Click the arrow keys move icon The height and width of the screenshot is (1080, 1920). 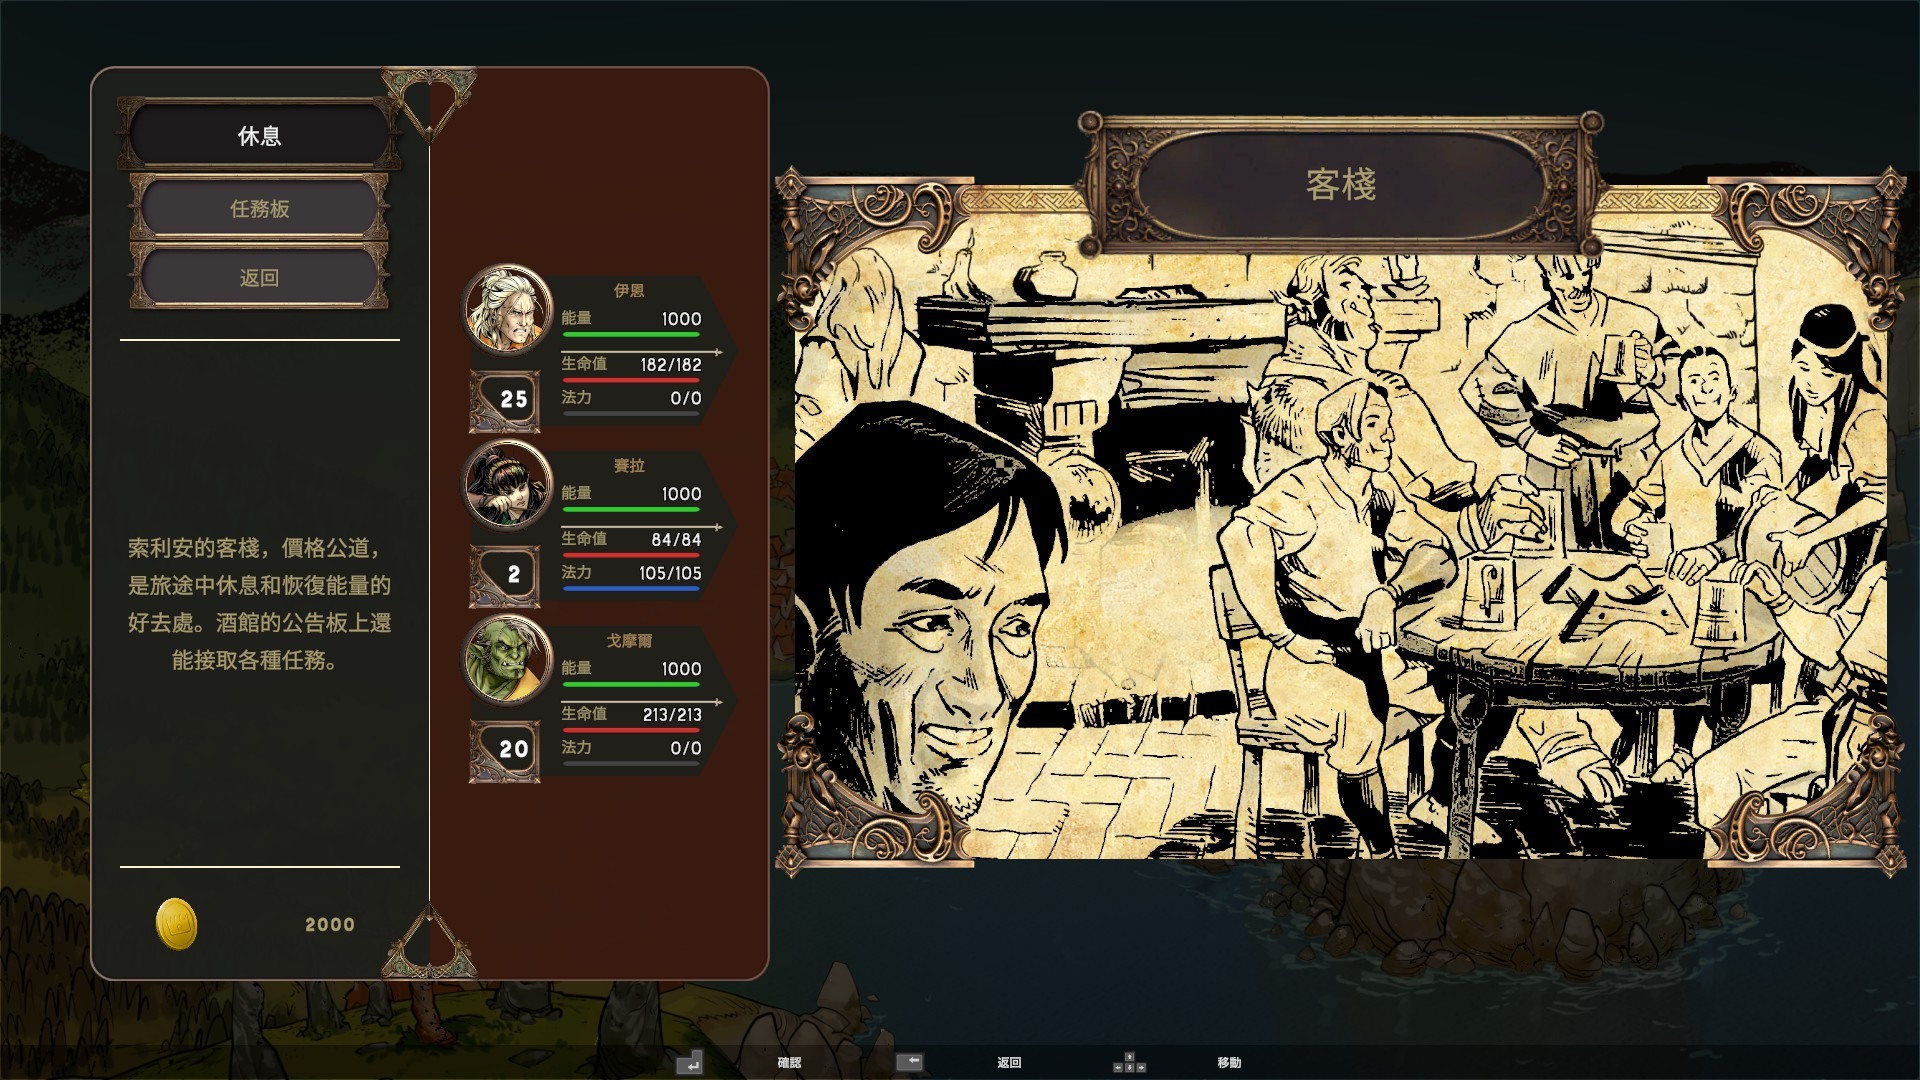1129,1062
